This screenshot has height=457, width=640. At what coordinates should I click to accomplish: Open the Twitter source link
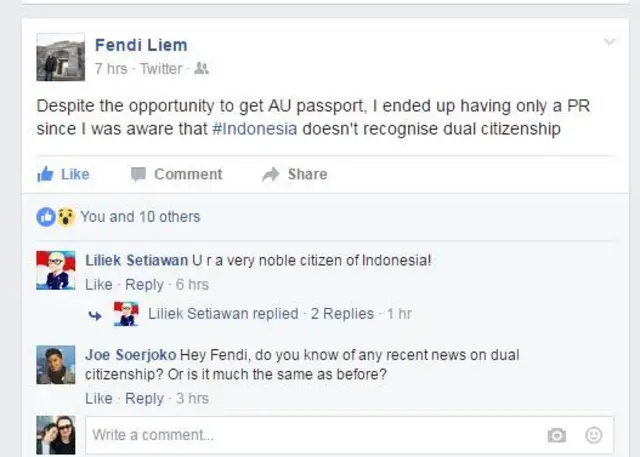pyautogui.click(x=161, y=69)
